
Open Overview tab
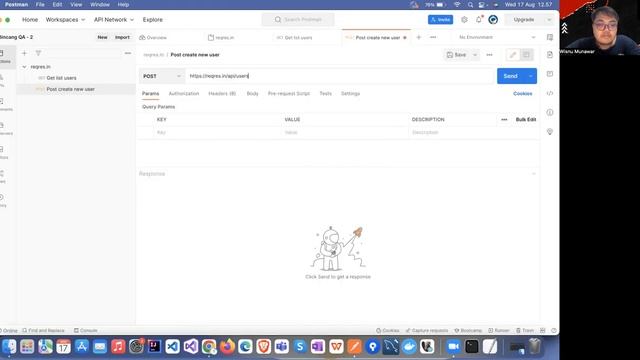(x=153, y=37)
